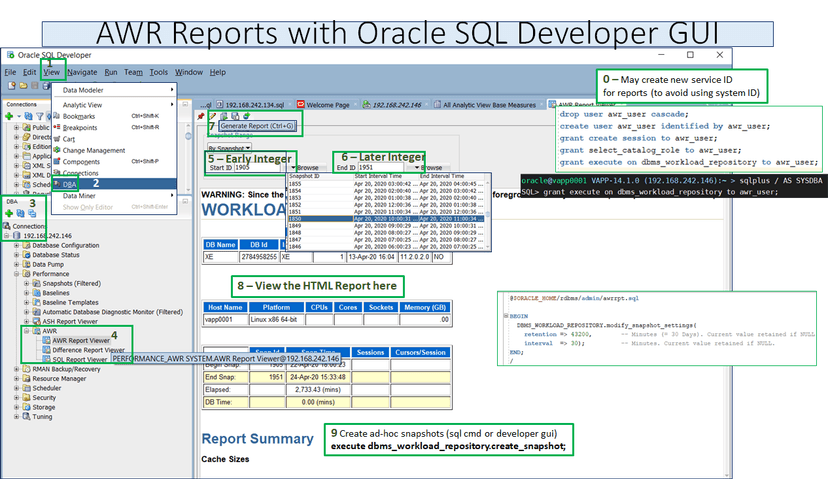
Task: Expand the Database Configuration node
Action: 17,245
